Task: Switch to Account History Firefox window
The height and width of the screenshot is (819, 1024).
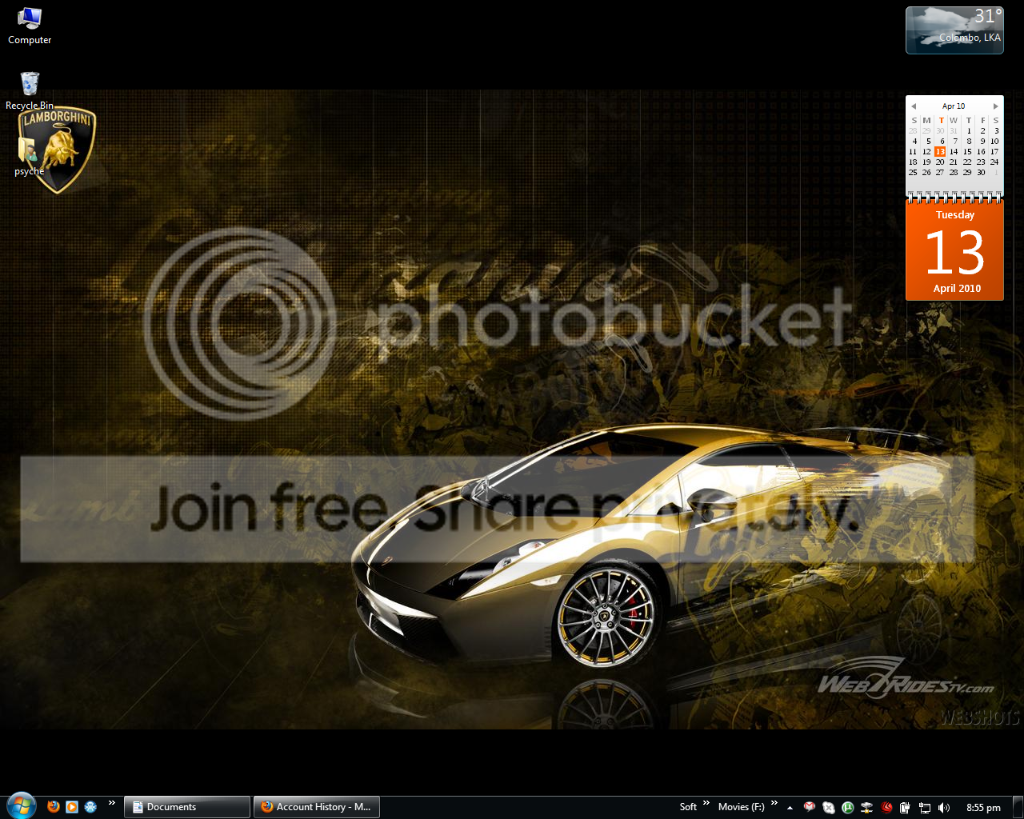Action: 316,807
